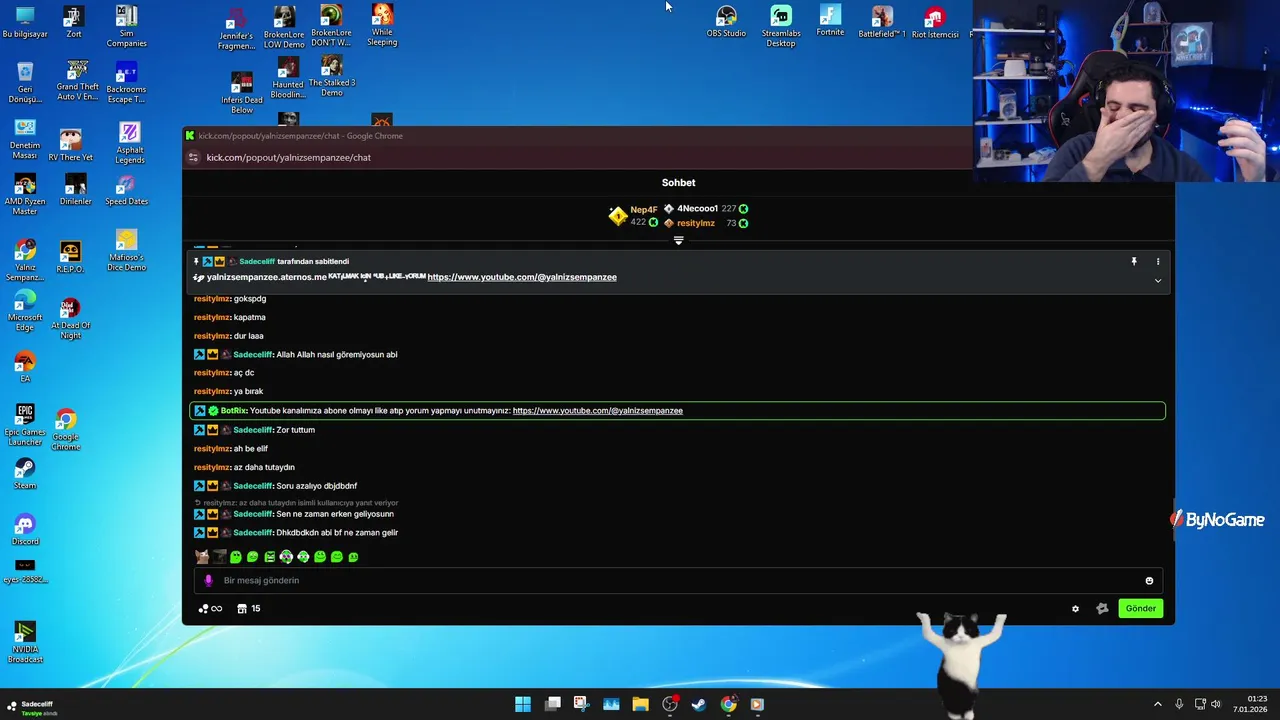Open chat settings gear icon
Image resolution: width=1280 pixels, height=720 pixels.
(1075, 609)
